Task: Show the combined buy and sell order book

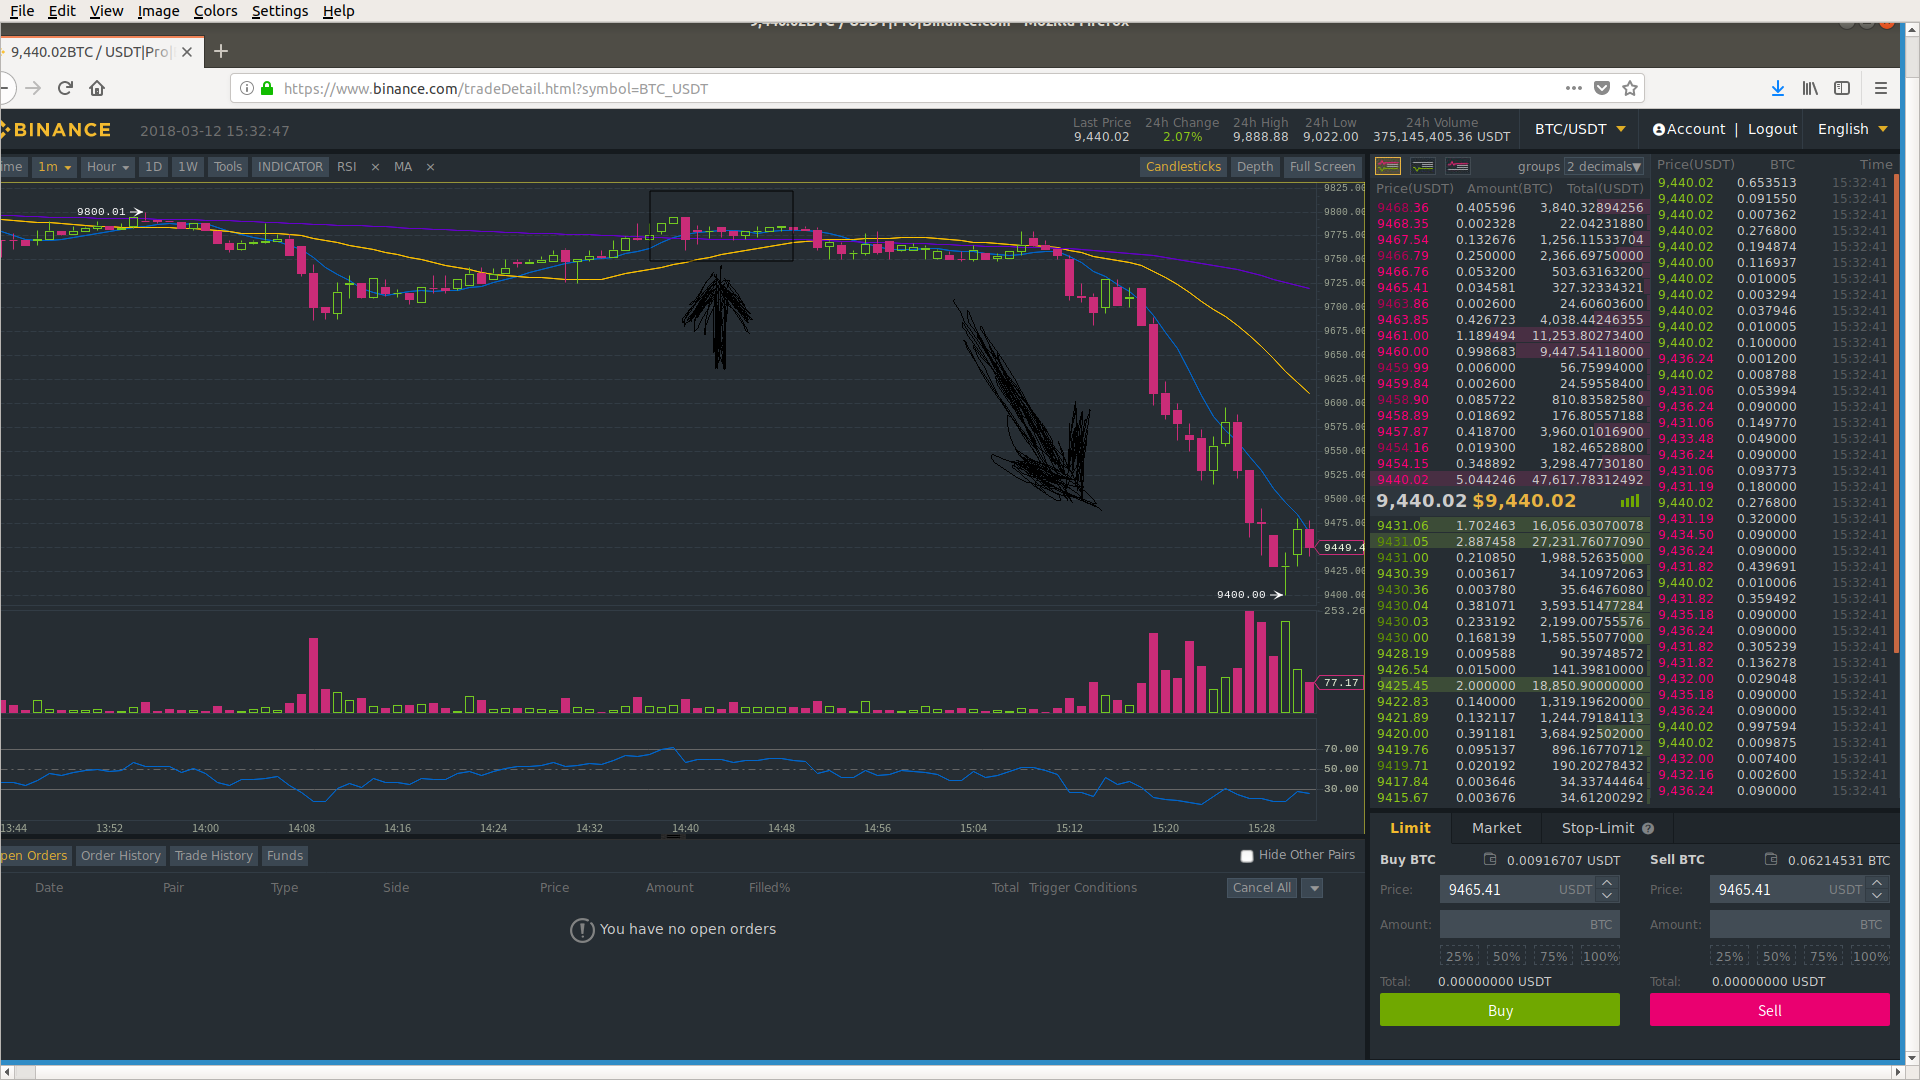Action: [x=1388, y=166]
